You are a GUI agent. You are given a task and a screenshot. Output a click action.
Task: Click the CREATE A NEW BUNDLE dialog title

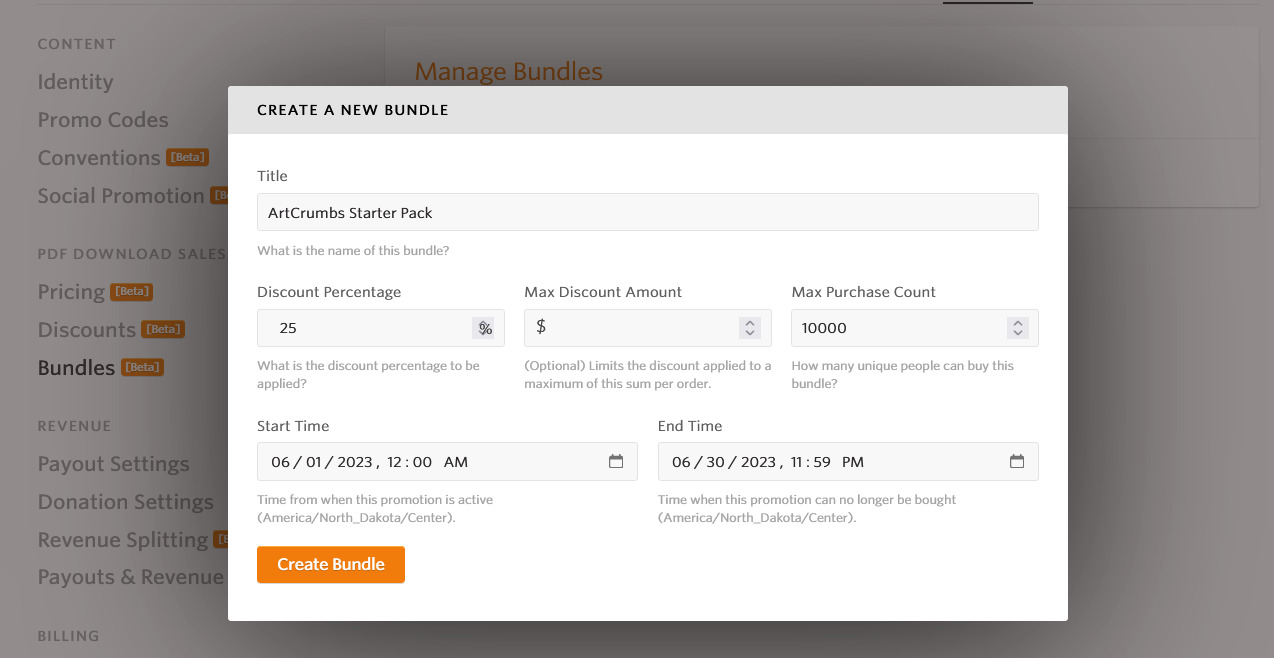click(x=353, y=110)
